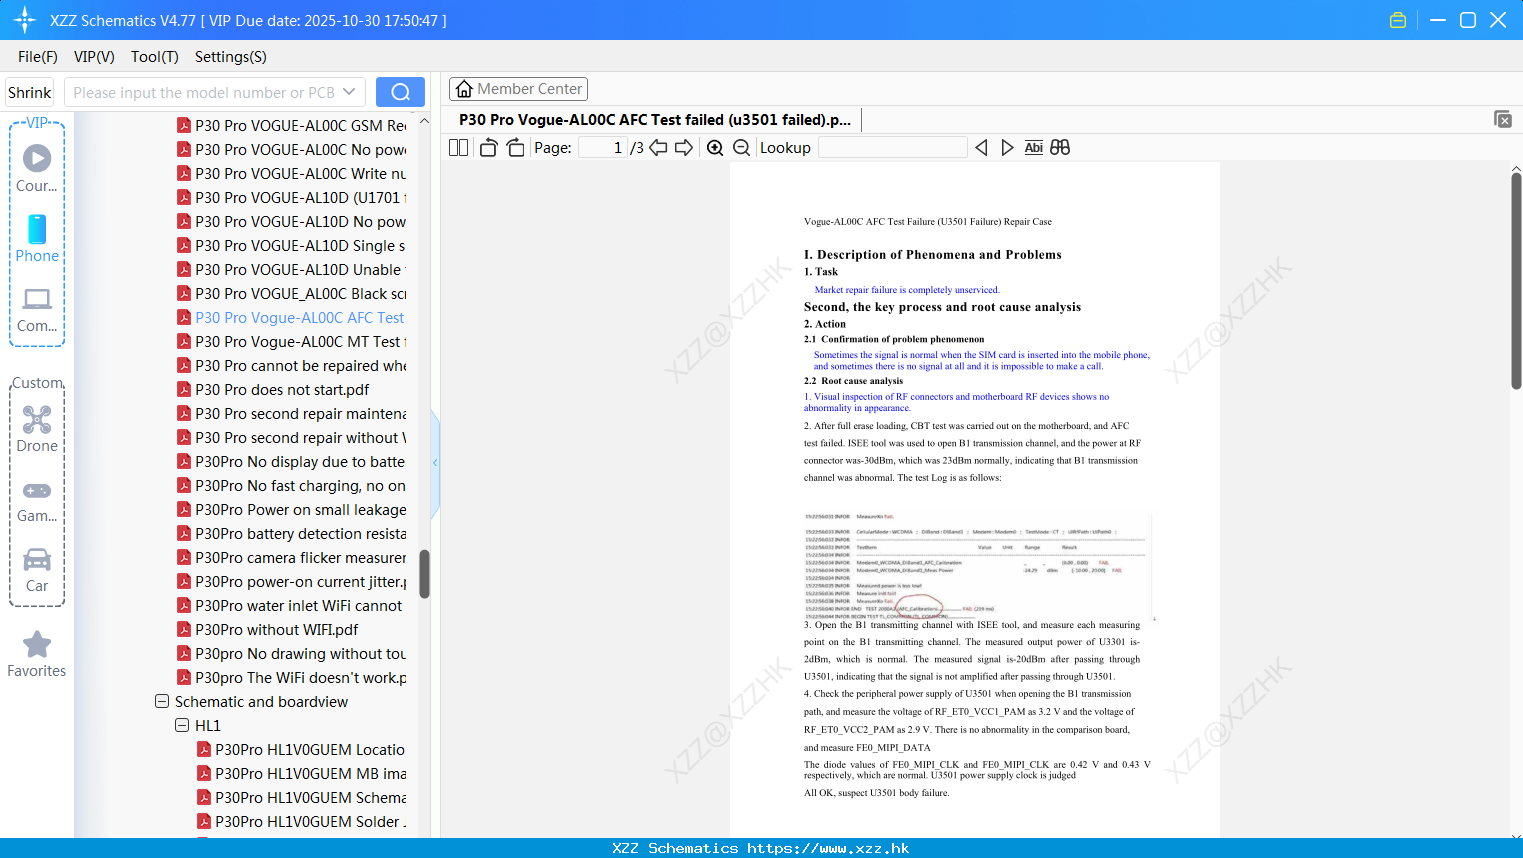Open P30 Pro VOGUE-AL10D Single file
Image resolution: width=1523 pixels, height=858 pixels.
click(292, 245)
